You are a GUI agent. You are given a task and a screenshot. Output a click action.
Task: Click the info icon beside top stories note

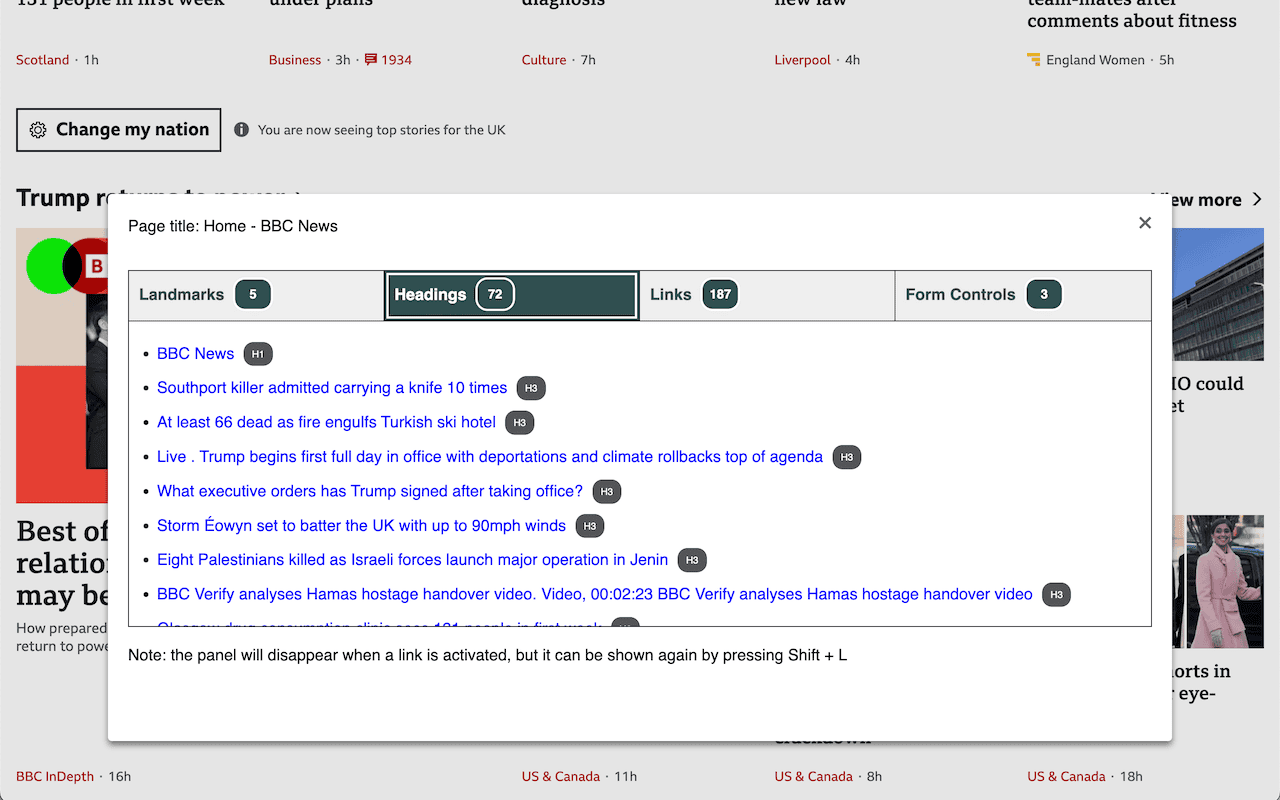(x=241, y=130)
